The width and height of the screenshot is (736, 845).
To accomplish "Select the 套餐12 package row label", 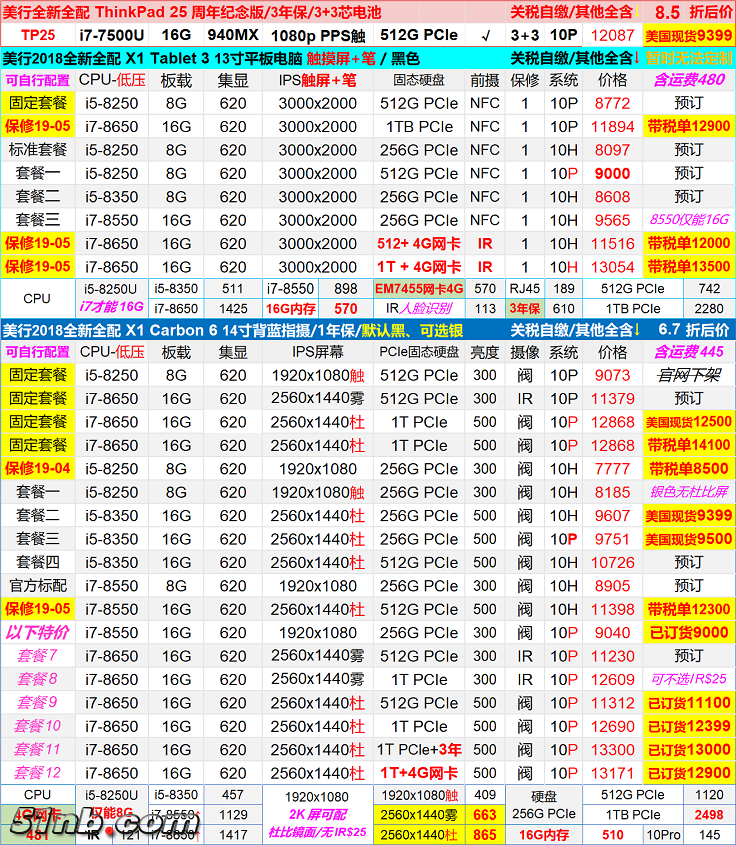I will coord(38,773).
